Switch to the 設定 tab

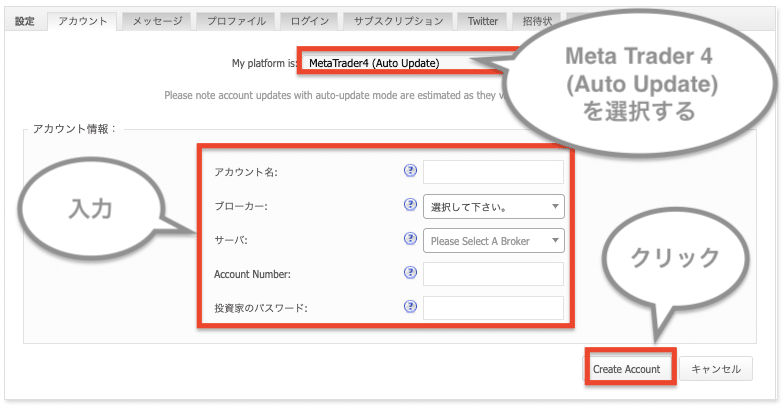tap(24, 21)
